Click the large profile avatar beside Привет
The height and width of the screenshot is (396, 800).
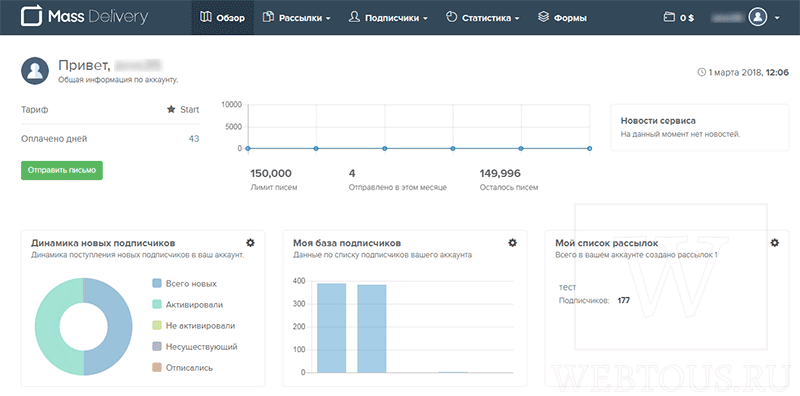pyautogui.click(x=35, y=71)
